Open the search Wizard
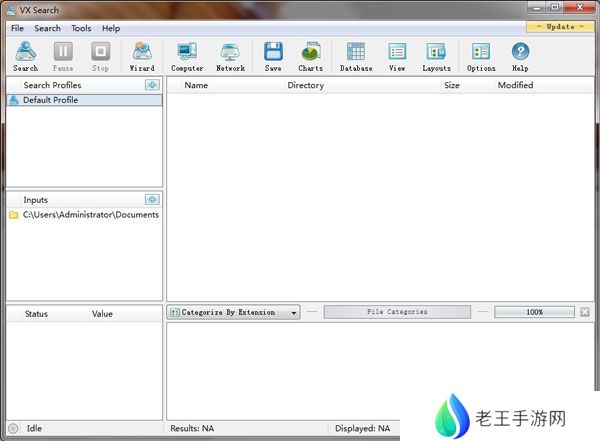This screenshot has height=441, width=600. [x=142, y=57]
